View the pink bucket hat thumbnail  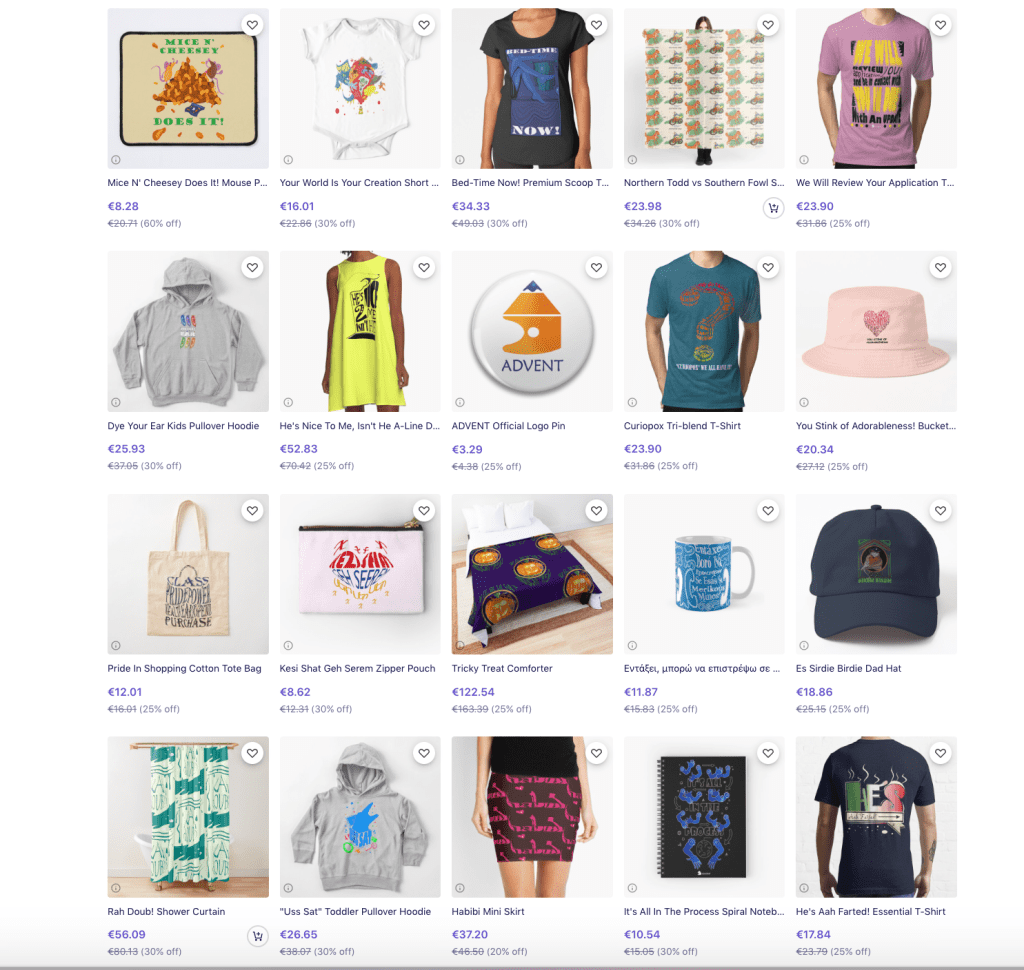(876, 331)
